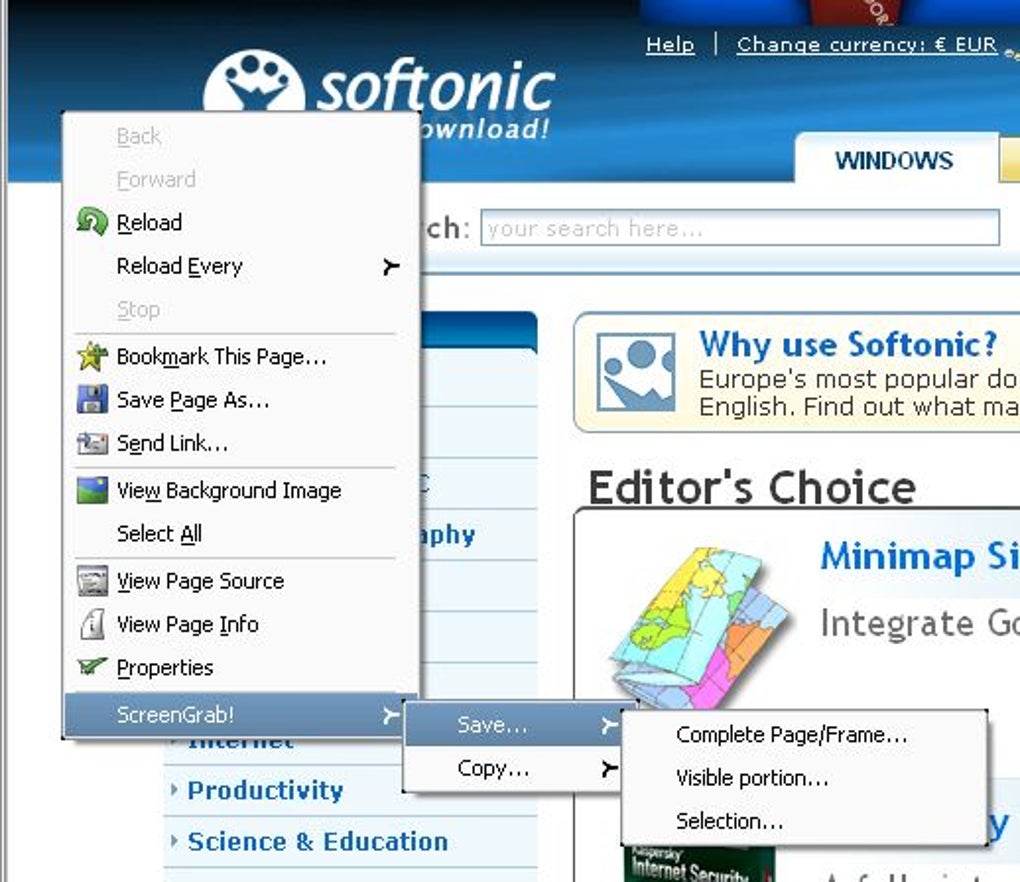The height and width of the screenshot is (882, 1020).
Task: Click the View Page Source icon
Action: point(92,580)
